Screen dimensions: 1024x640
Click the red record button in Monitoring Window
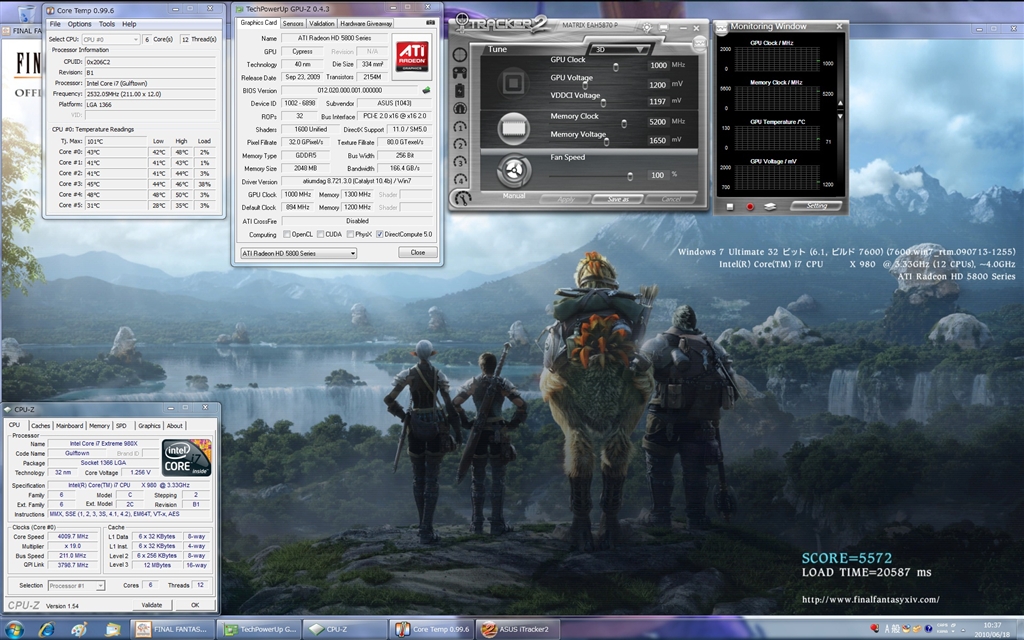tap(748, 206)
